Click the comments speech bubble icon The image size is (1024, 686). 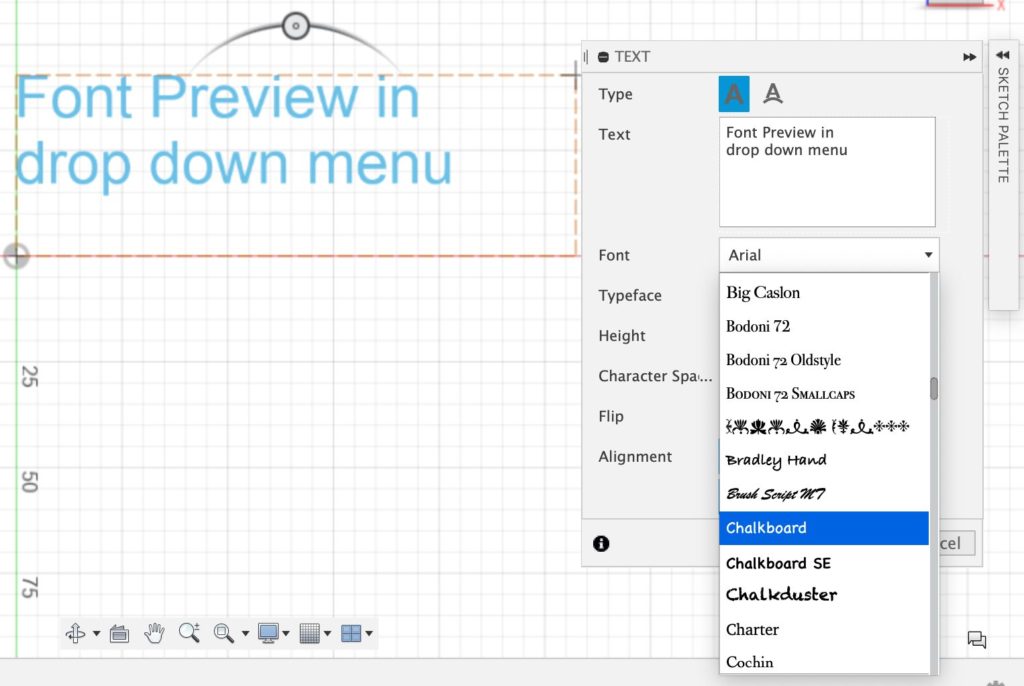[977, 639]
